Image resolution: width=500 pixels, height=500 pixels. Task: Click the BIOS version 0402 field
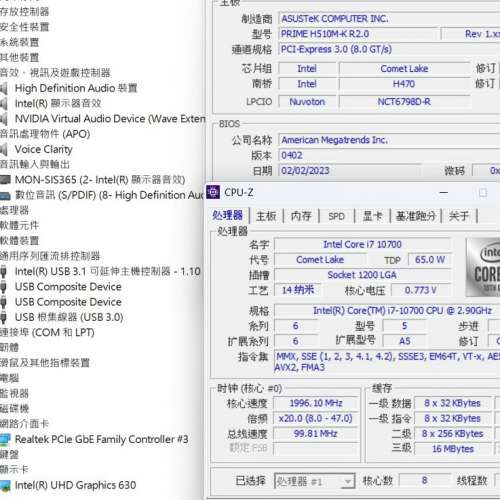(x=389, y=156)
